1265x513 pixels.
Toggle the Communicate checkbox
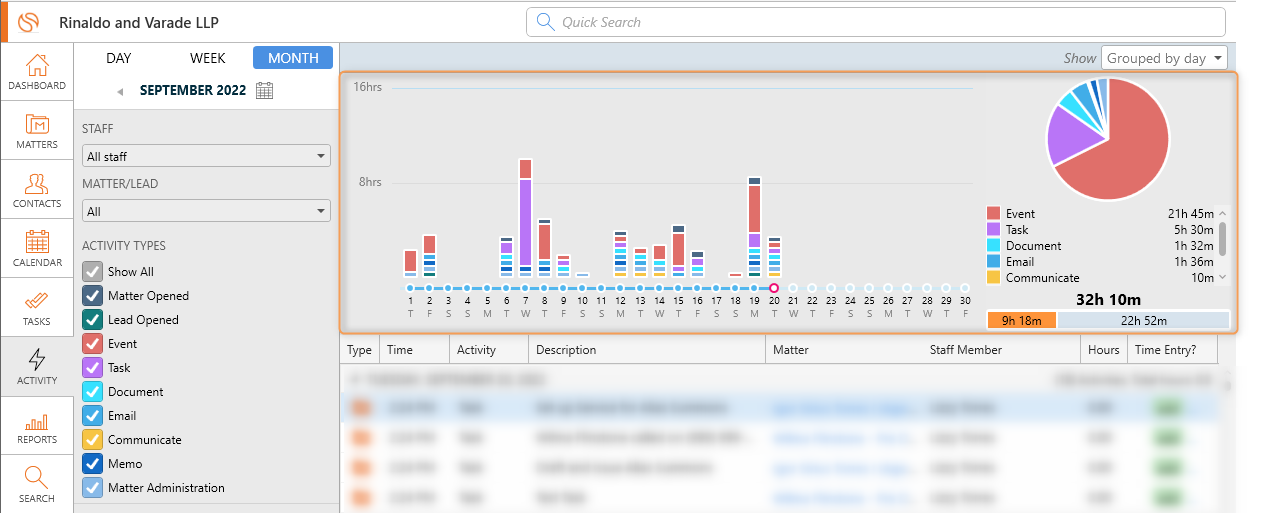[92, 440]
